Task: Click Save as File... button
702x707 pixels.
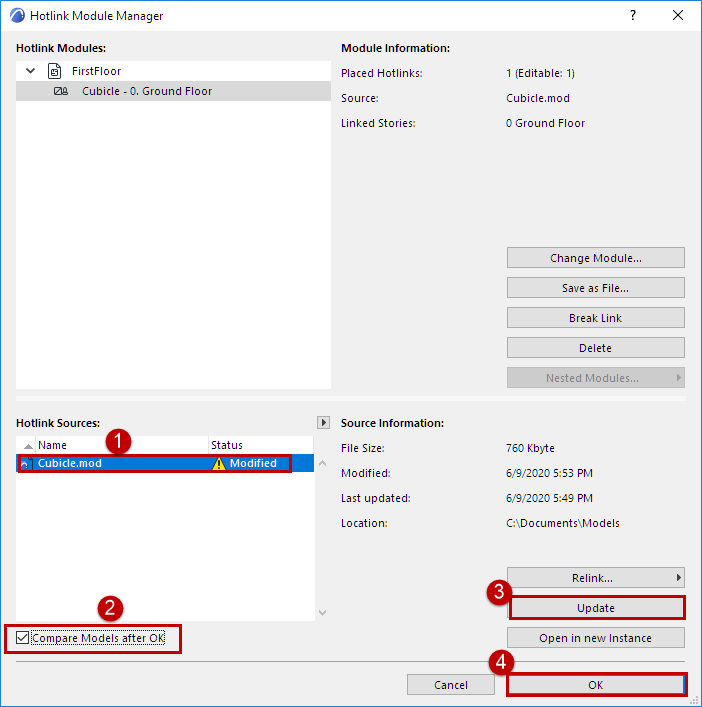Action: 596,288
